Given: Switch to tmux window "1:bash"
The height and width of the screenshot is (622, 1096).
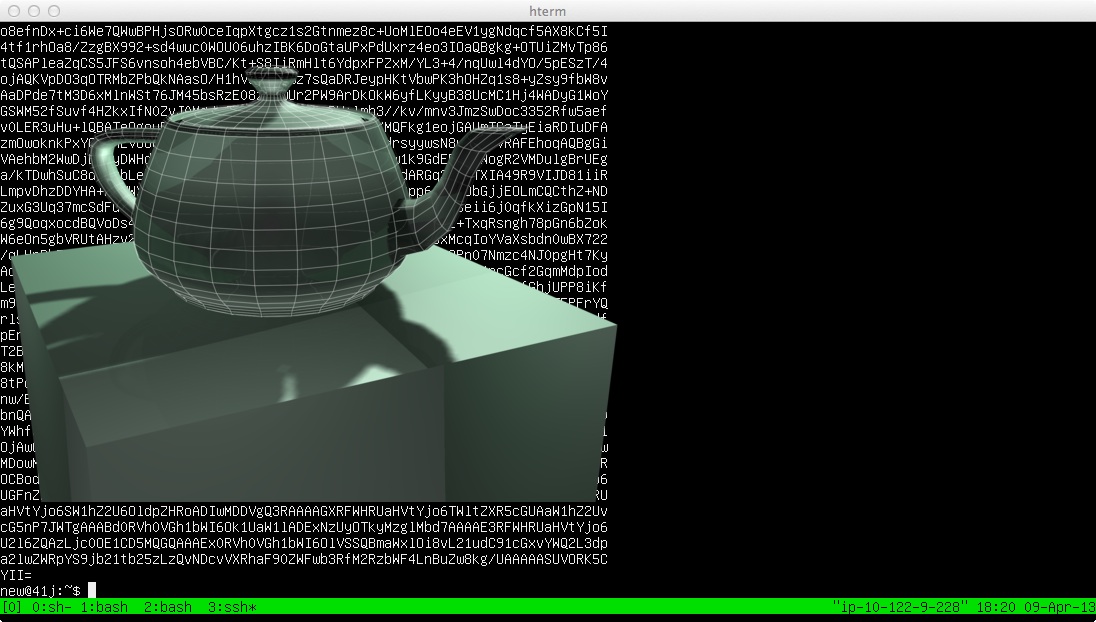Looking at the screenshot, I should tap(104, 607).
